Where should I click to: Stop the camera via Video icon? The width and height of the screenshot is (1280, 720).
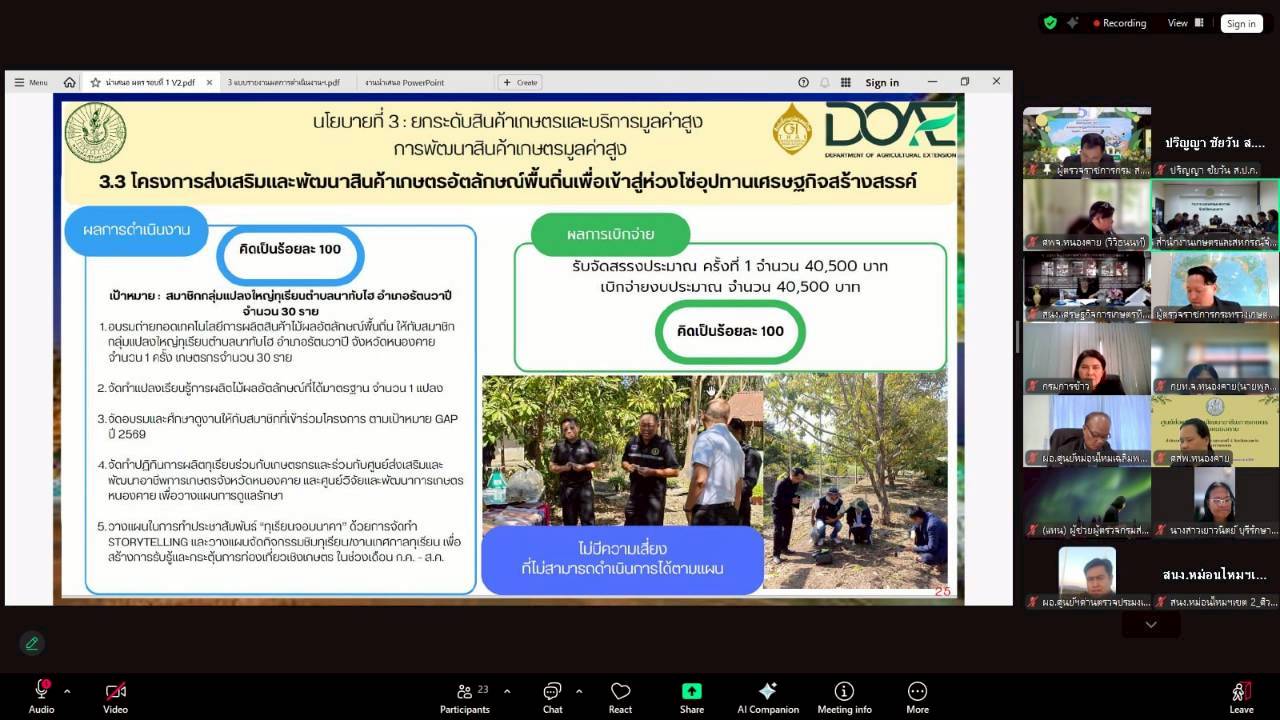(x=114, y=690)
